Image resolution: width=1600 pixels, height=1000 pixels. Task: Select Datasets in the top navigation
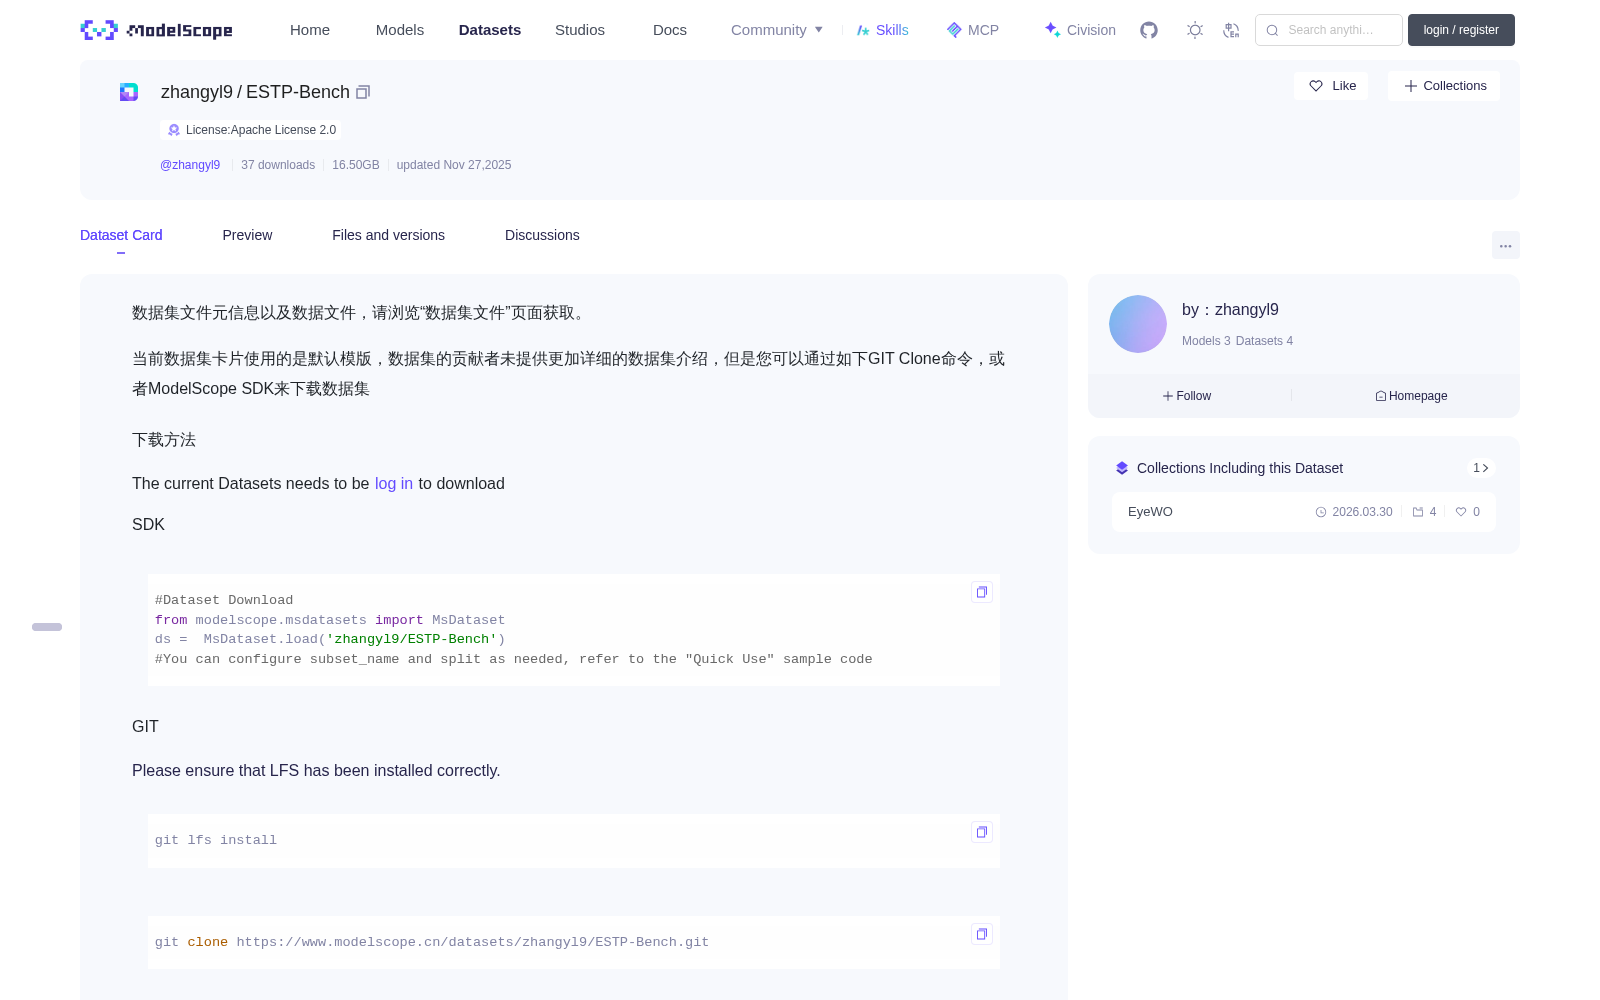[490, 30]
